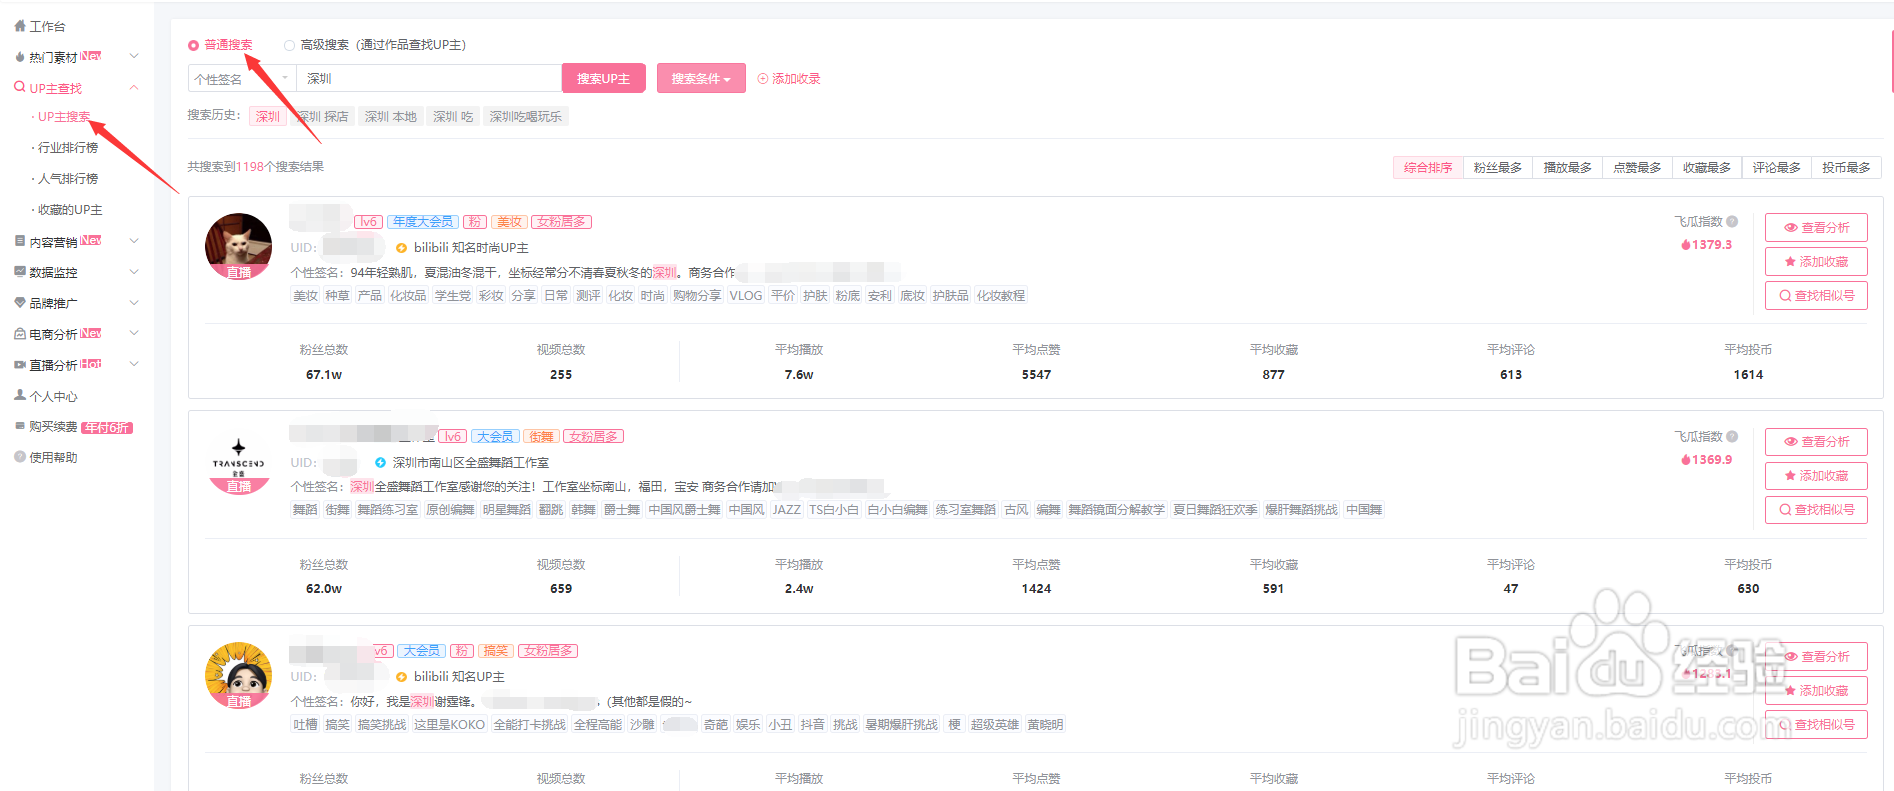Click the 购买续费 card icon
1894x791 pixels.
tap(20, 426)
